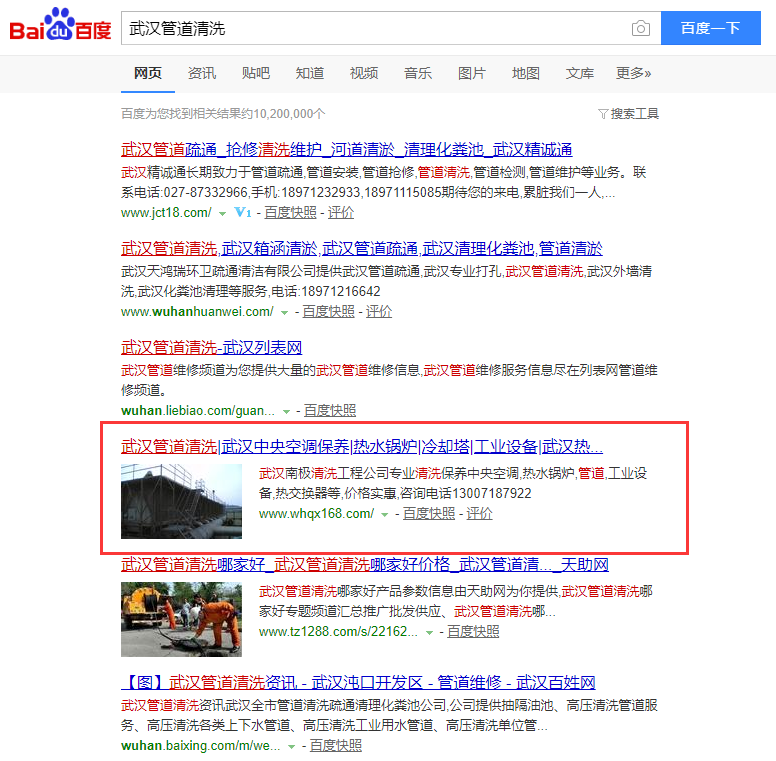Open result 武汉管道清洗哪家好 天助网
The height and width of the screenshot is (761, 776).
pos(365,565)
